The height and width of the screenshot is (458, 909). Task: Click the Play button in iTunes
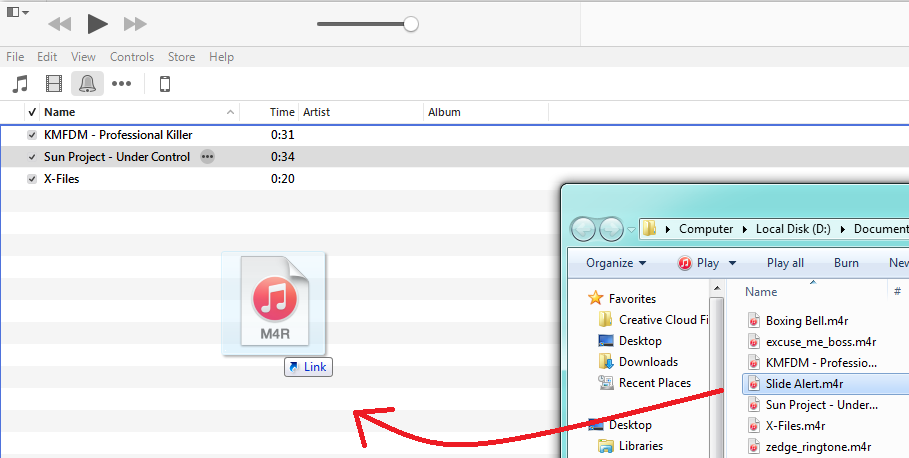[97, 24]
